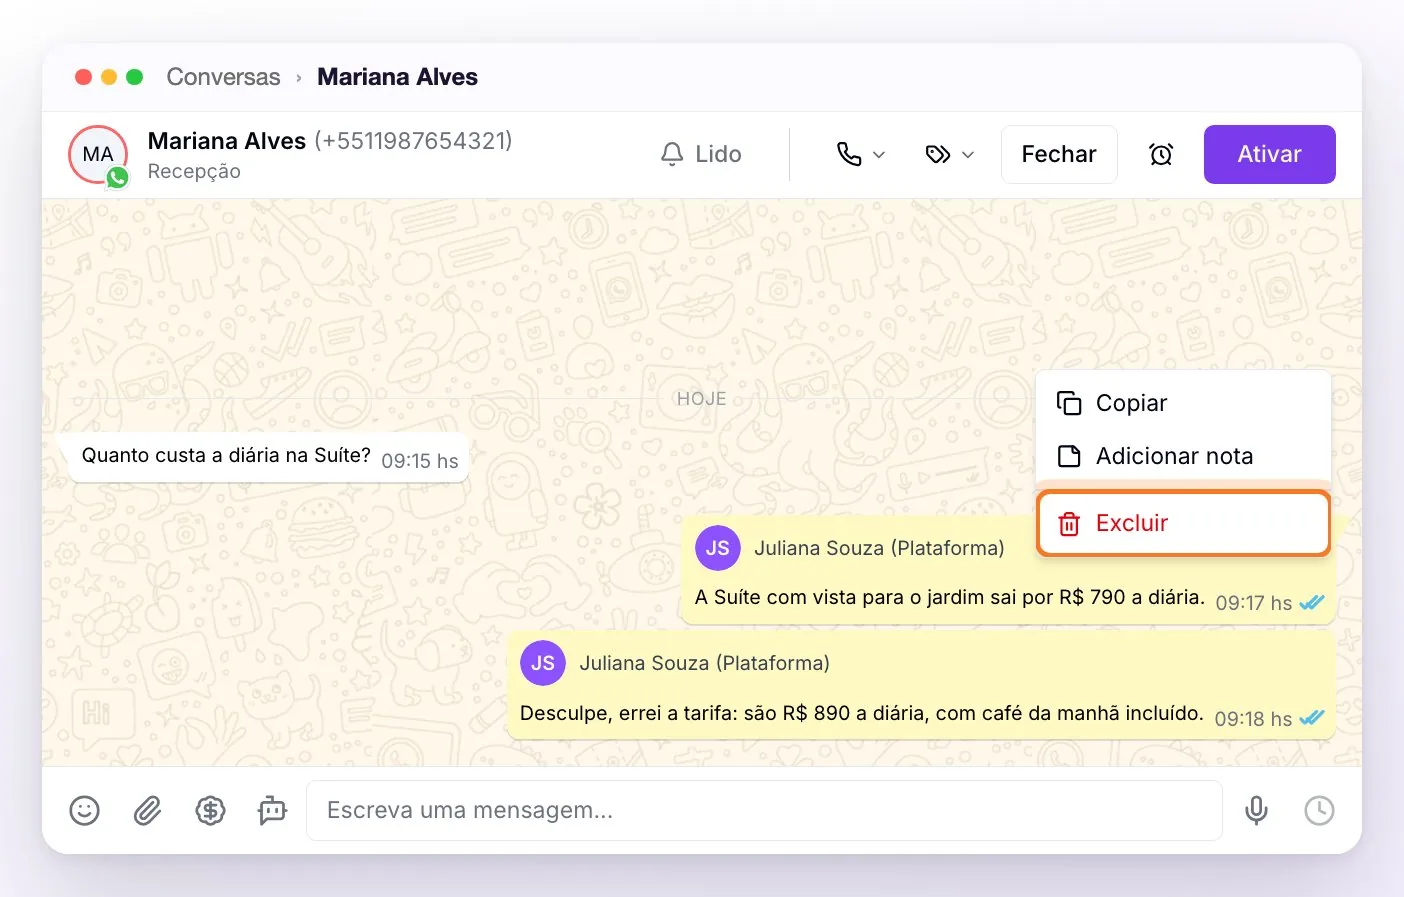Click the Fechar button

[1059, 154]
